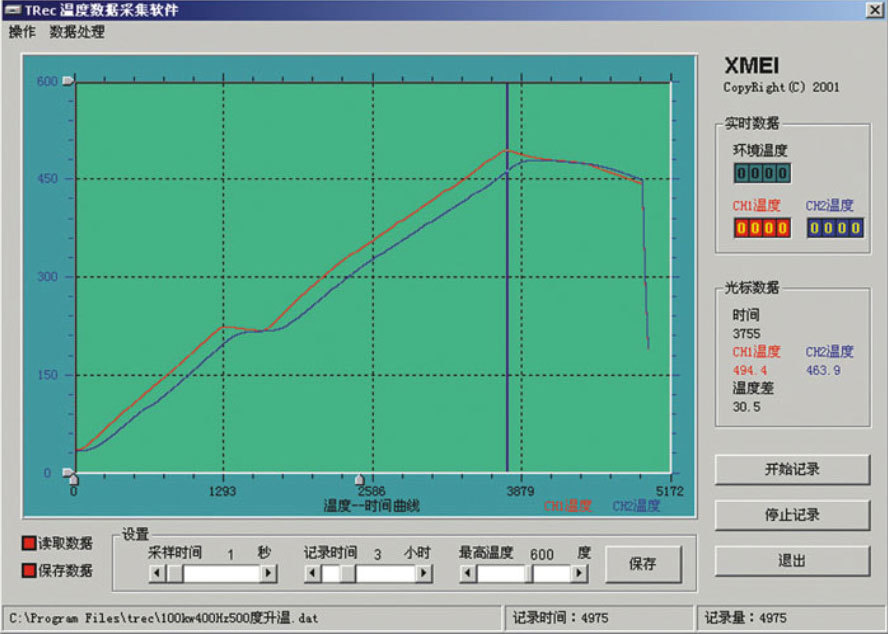Click the CH1 cursor value 494.4
Viewport: 888px width, 634px height.
click(750, 370)
